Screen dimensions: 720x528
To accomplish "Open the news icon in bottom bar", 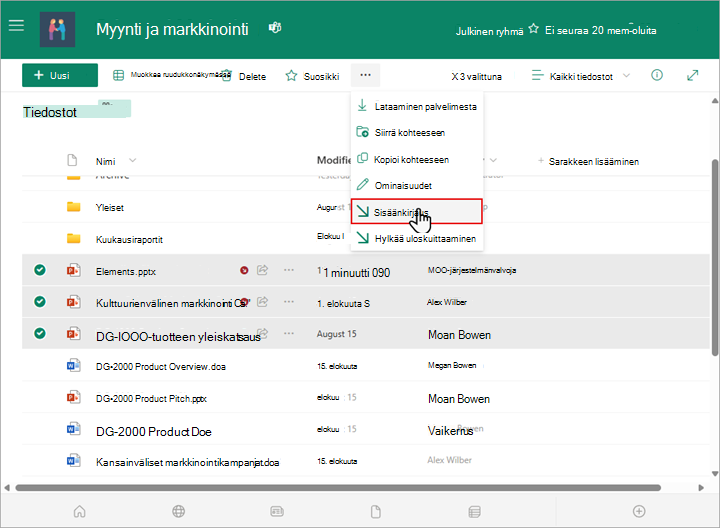I will 277,511.
